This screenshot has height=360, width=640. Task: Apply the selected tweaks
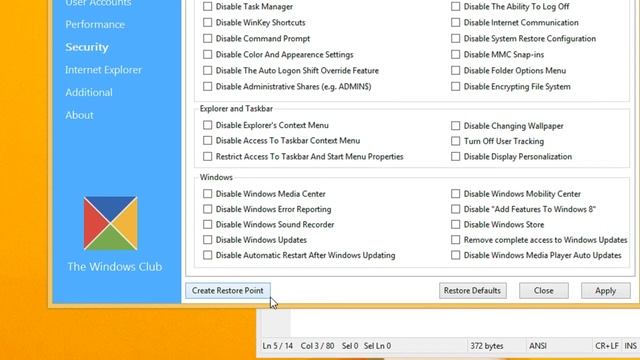606,291
